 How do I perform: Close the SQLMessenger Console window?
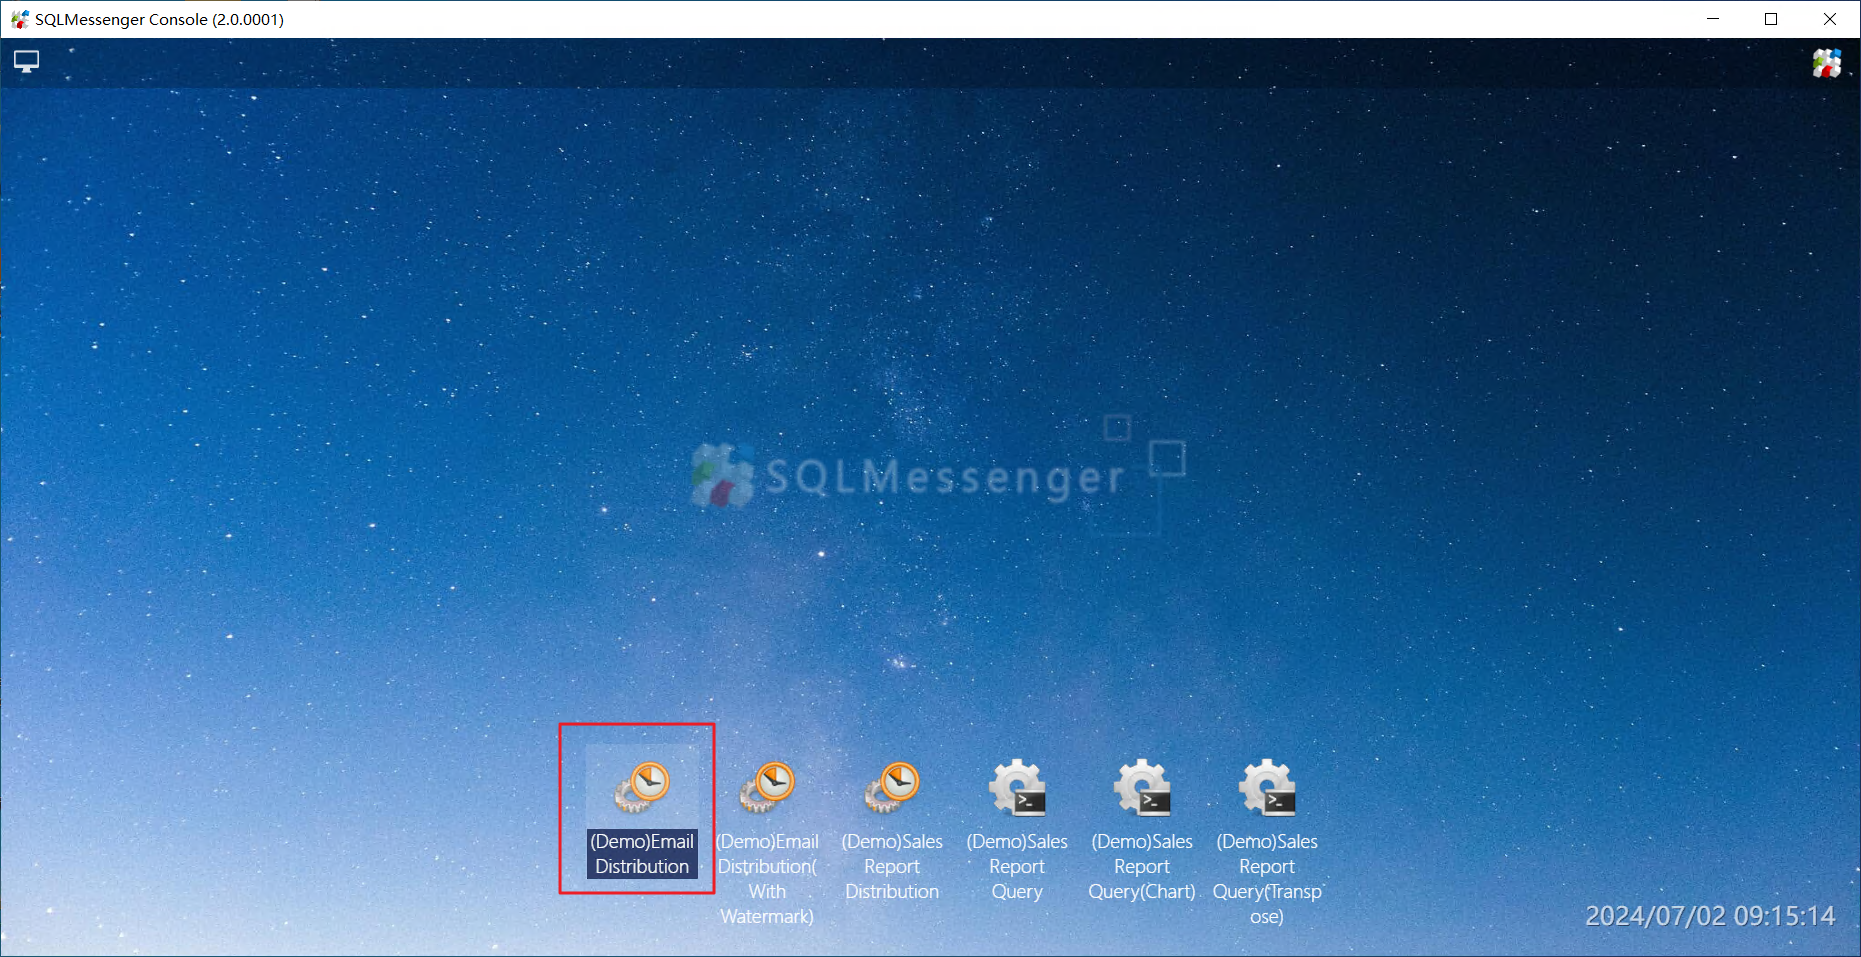(1830, 19)
